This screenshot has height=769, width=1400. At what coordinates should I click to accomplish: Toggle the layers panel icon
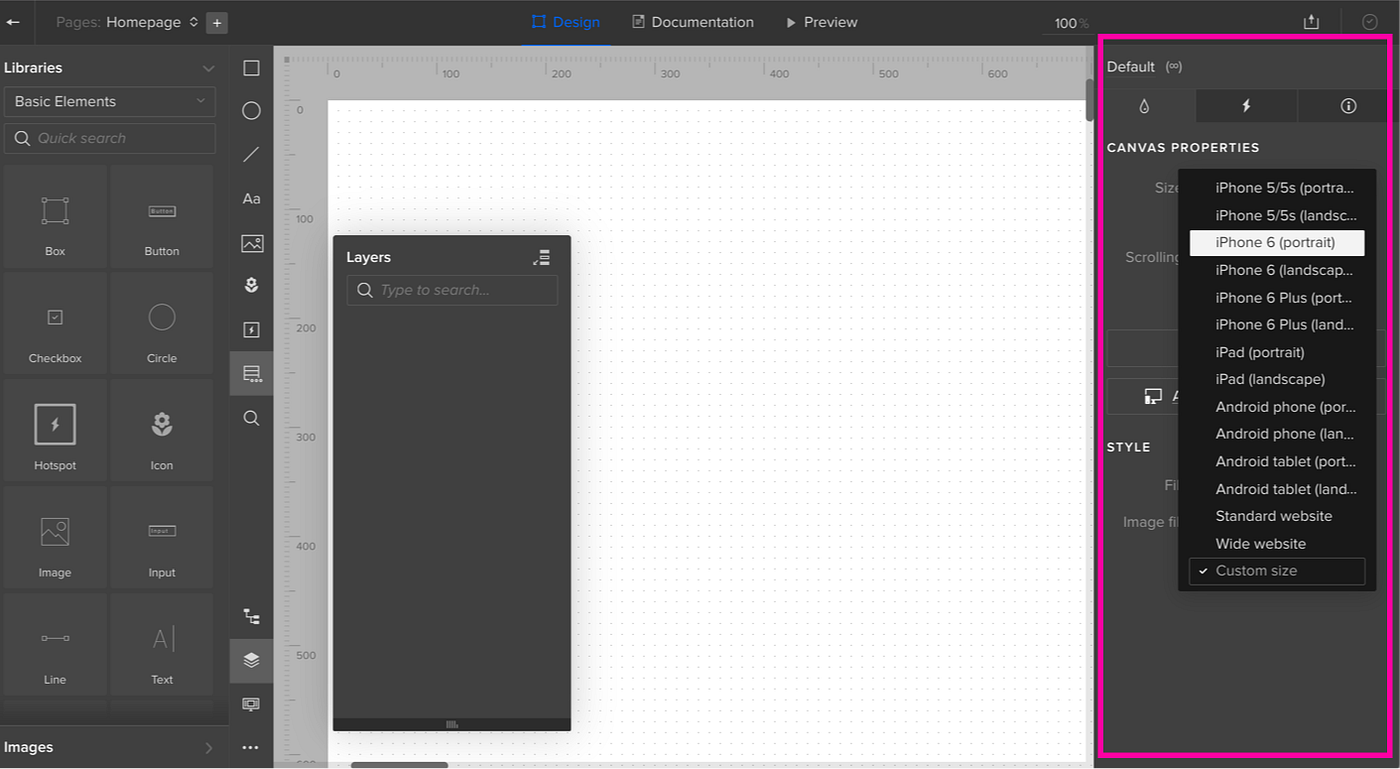[x=251, y=660]
